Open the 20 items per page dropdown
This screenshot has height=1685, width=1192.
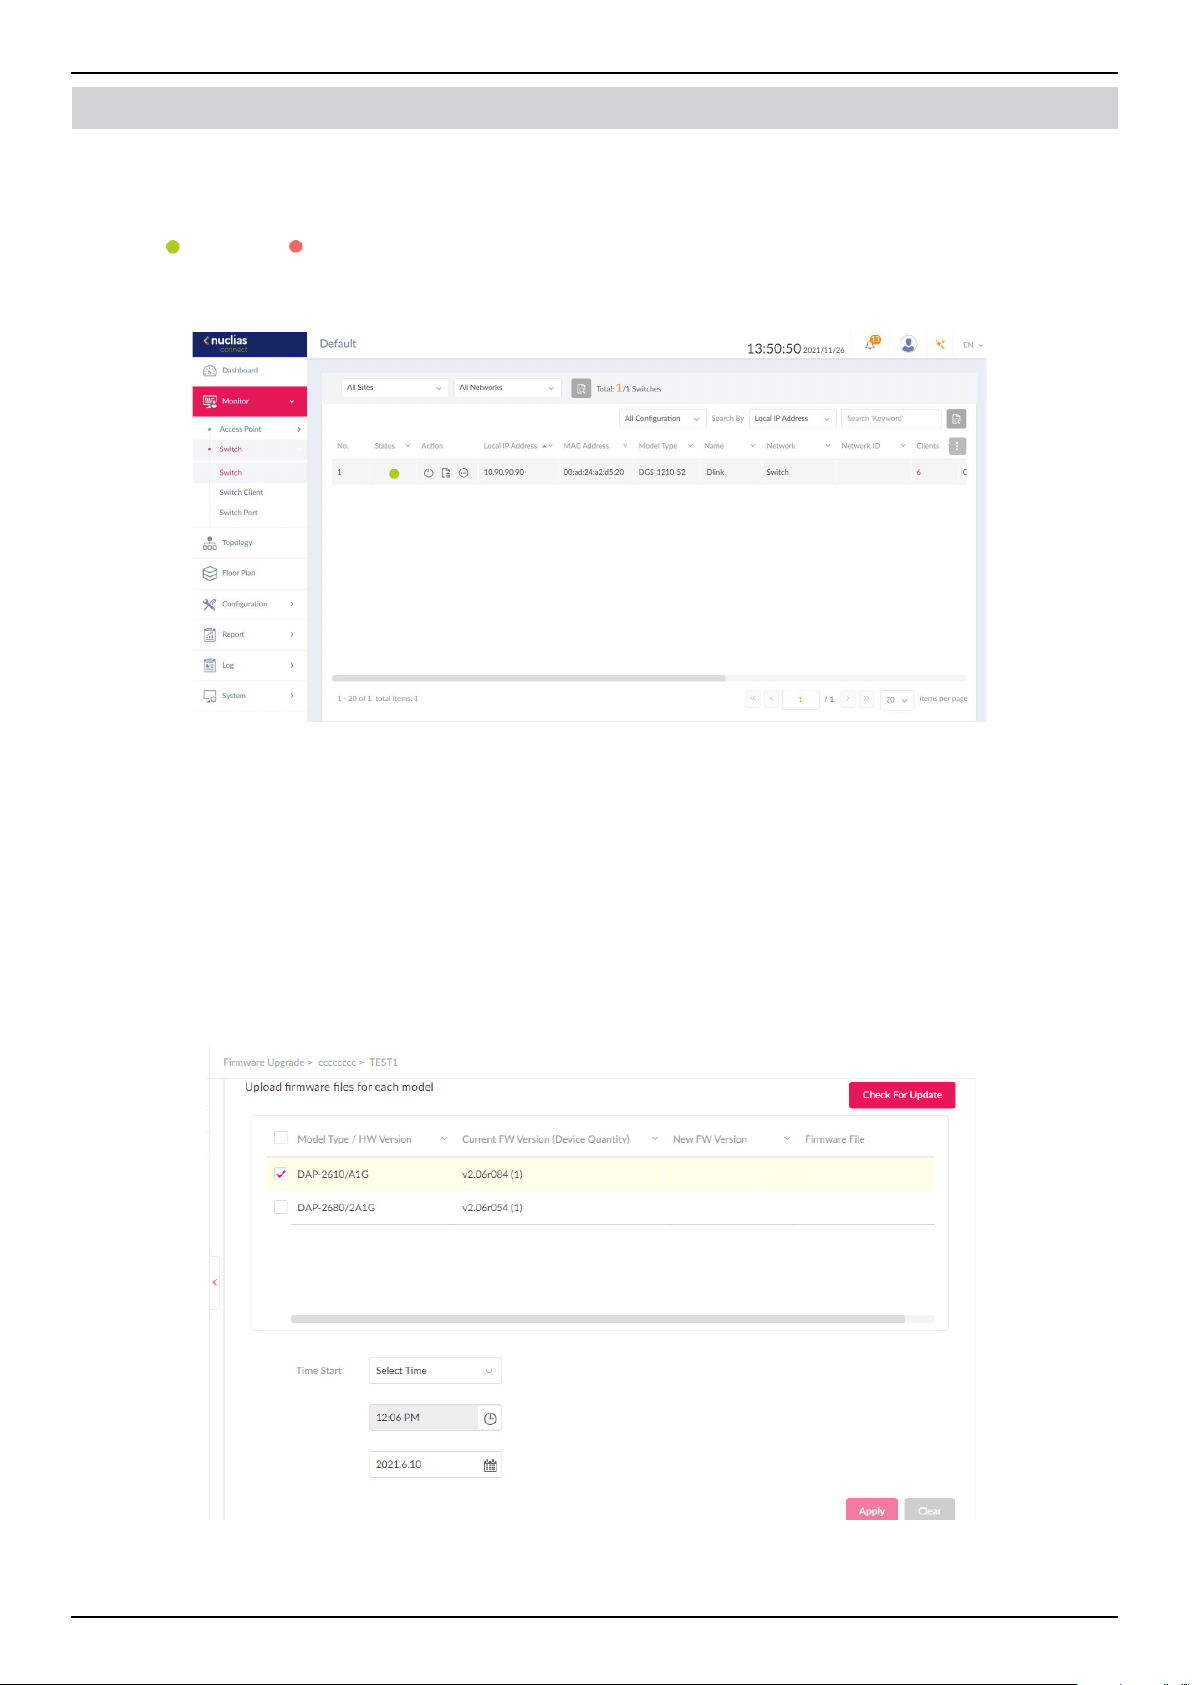point(897,700)
